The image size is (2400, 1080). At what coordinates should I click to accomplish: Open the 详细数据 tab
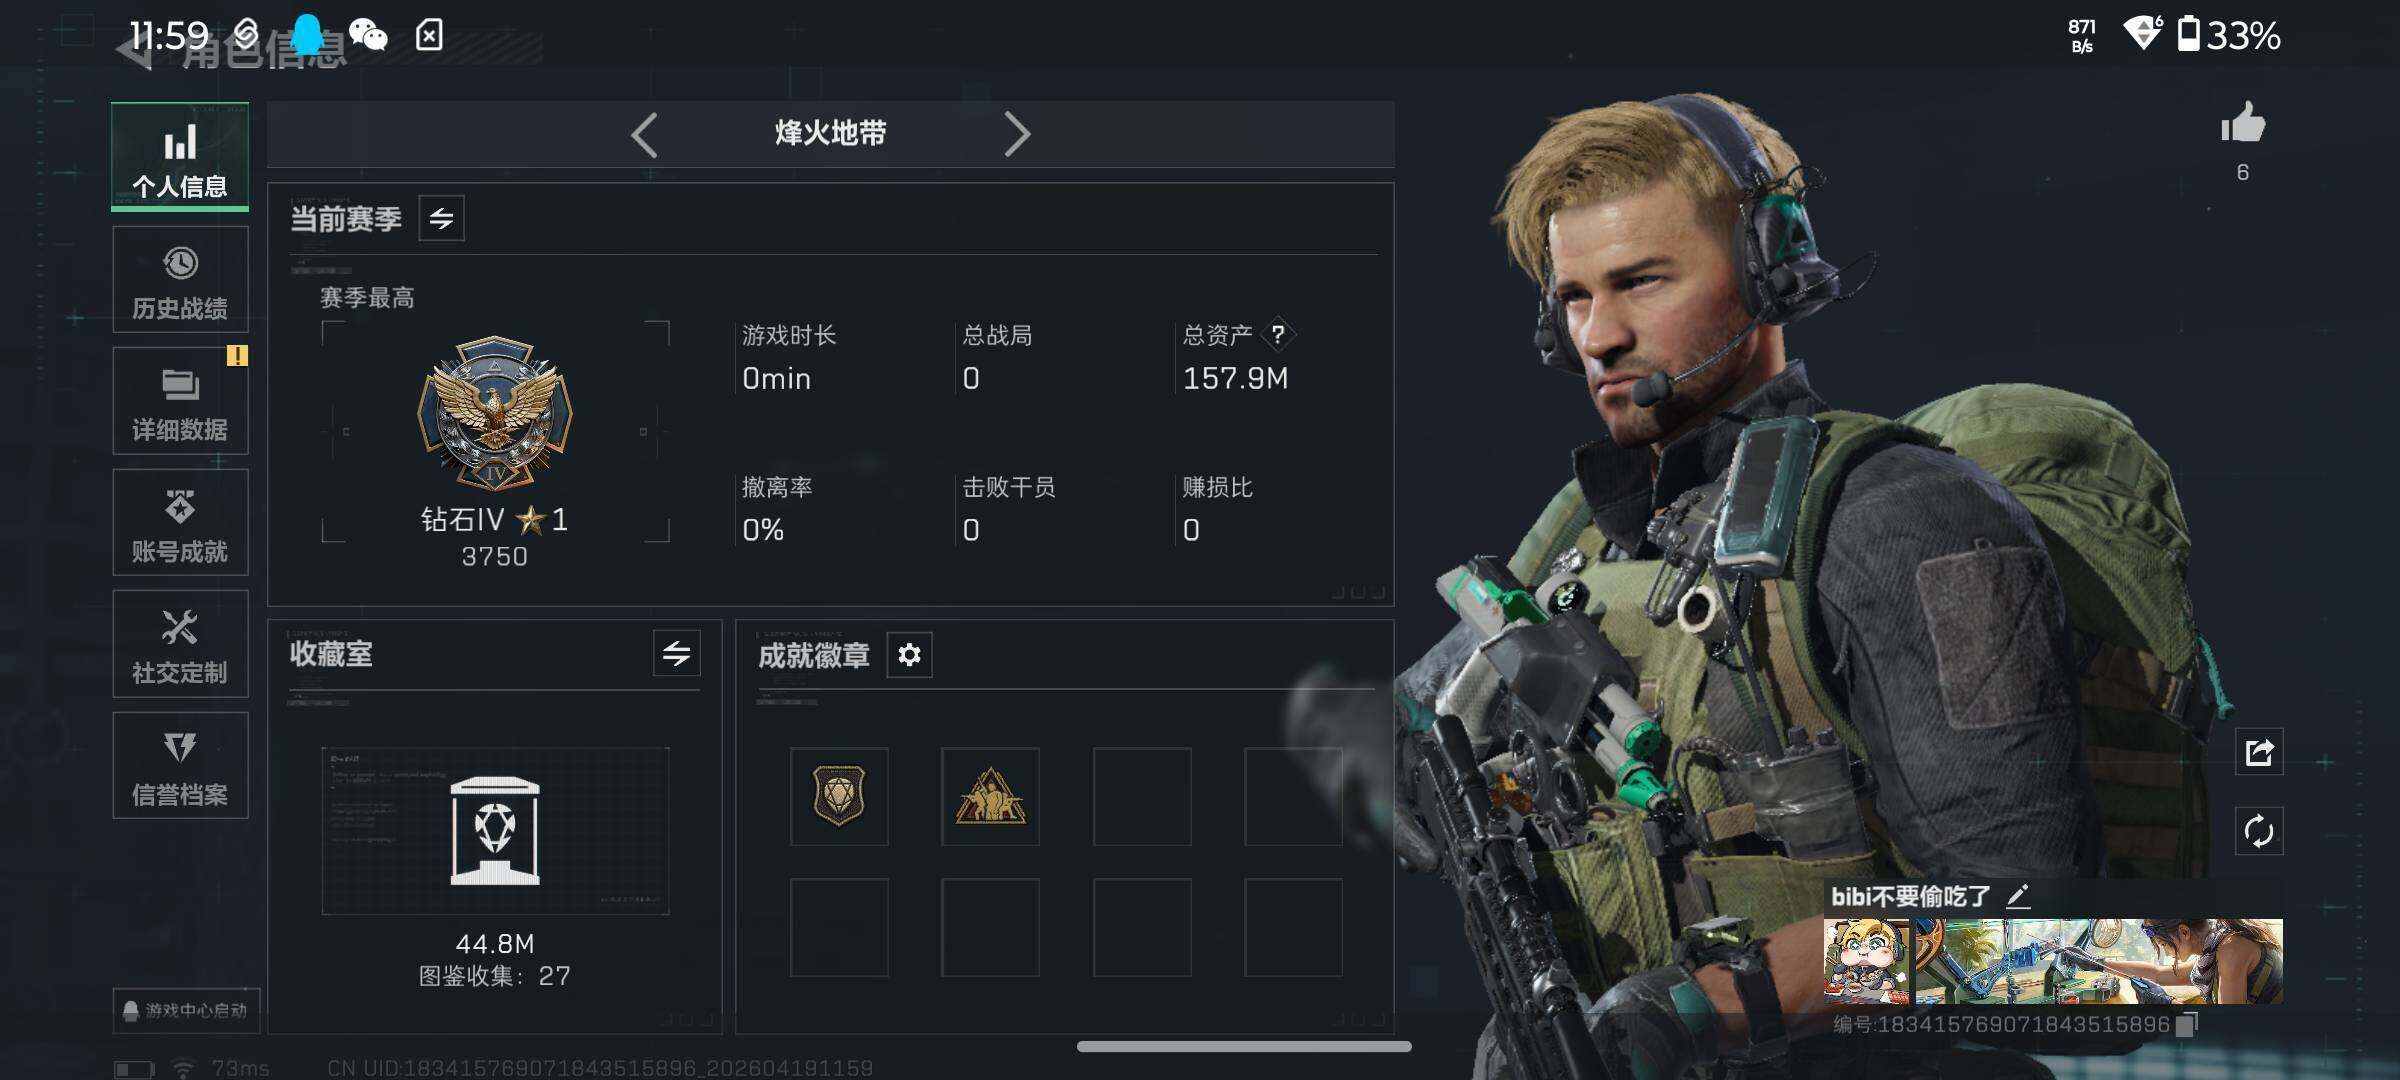click(180, 401)
